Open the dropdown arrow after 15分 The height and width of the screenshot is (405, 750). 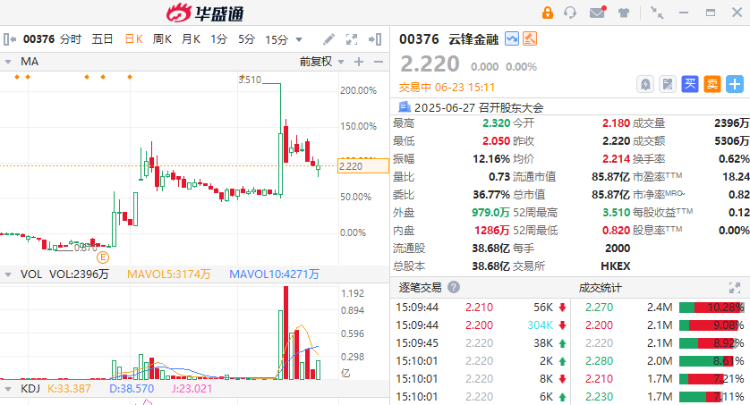point(299,40)
